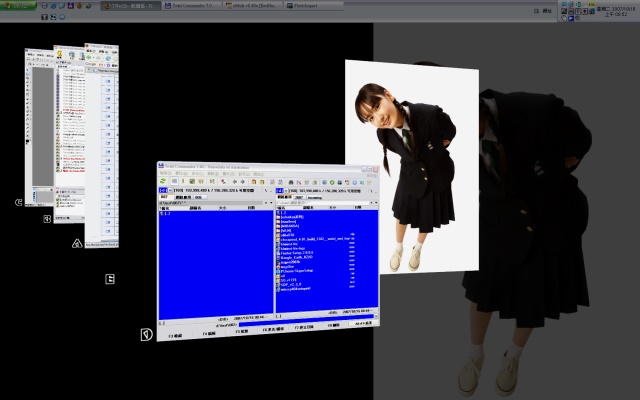Sort the left panel by the 日期 date column
The image size is (640, 400).
[251, 208]
